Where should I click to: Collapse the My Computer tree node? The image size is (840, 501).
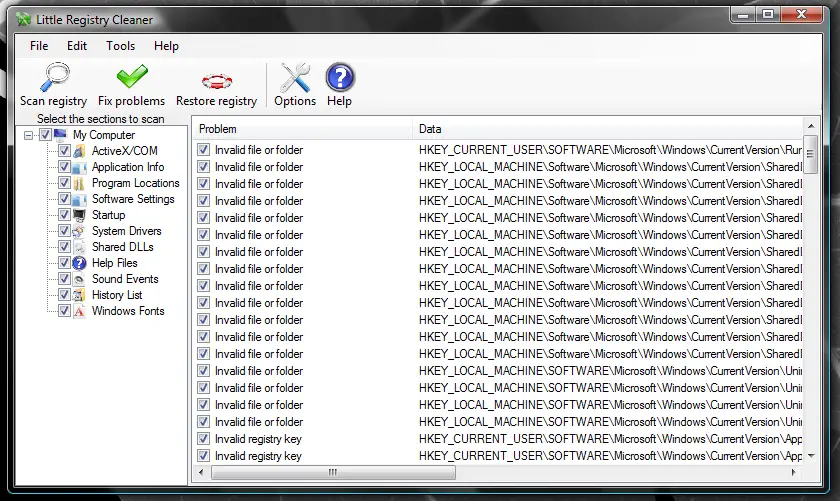point(28,135)
